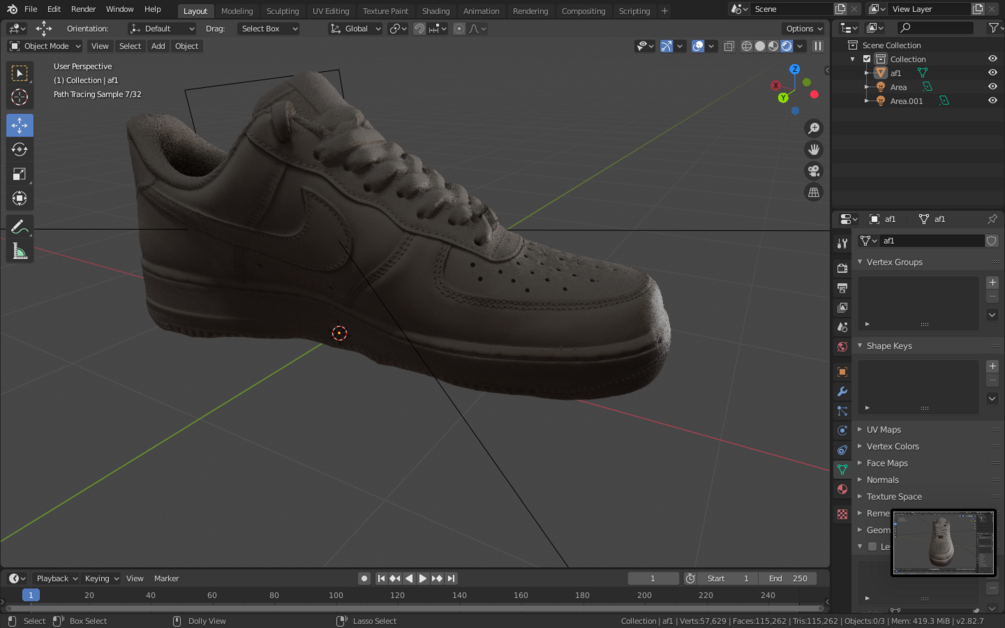Switch to material preview shading

tap(774, 46)
